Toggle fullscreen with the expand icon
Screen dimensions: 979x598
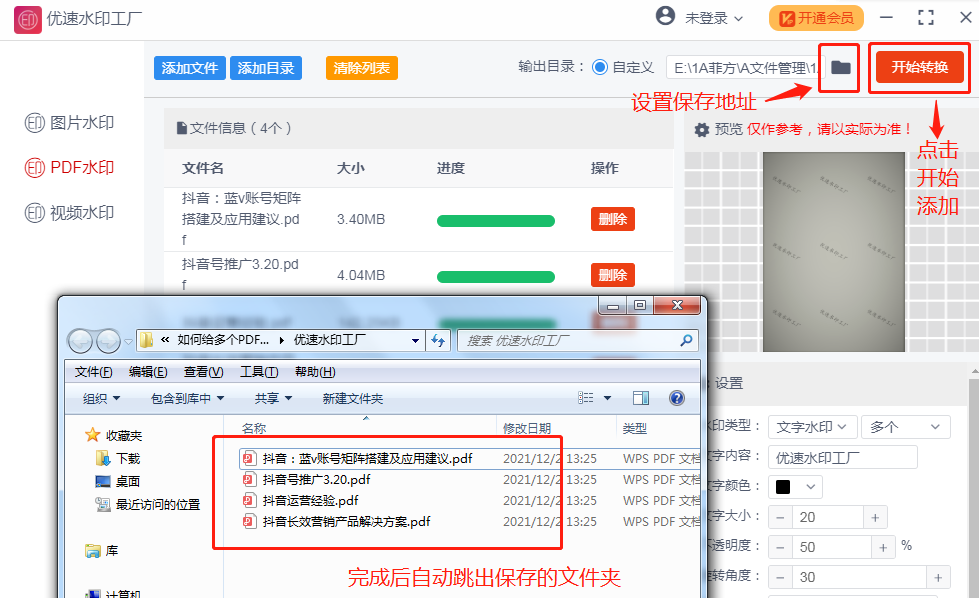pyautogui.click(x=926, y=18)
